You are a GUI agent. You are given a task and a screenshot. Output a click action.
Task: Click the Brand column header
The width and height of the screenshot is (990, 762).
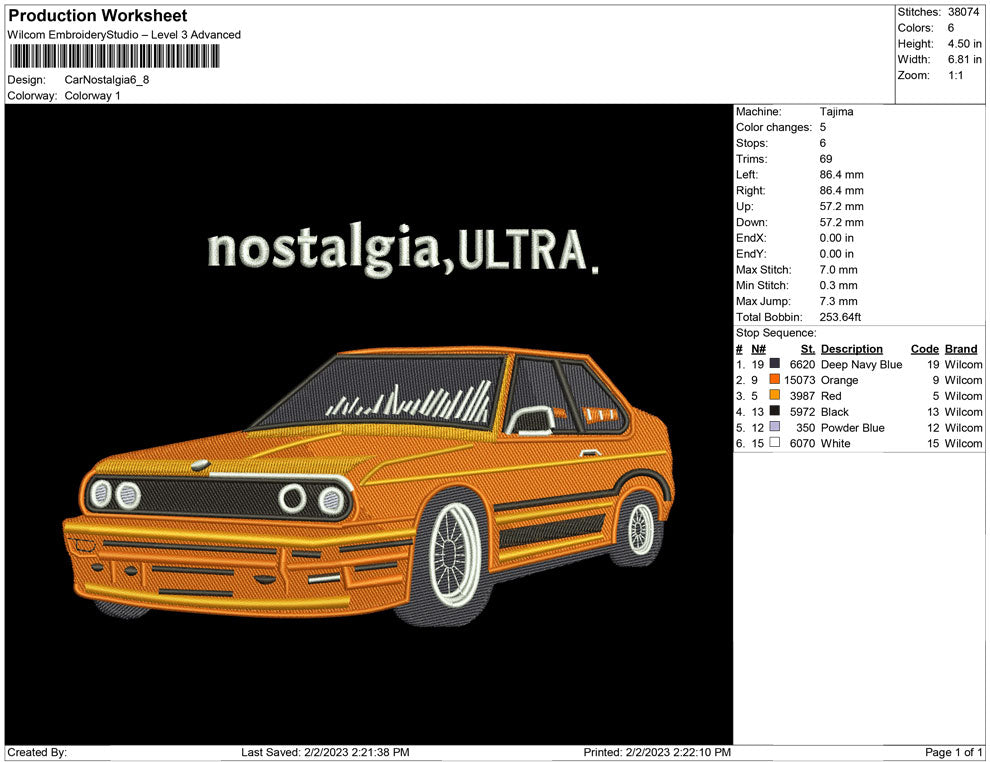(x=961, y=349)
